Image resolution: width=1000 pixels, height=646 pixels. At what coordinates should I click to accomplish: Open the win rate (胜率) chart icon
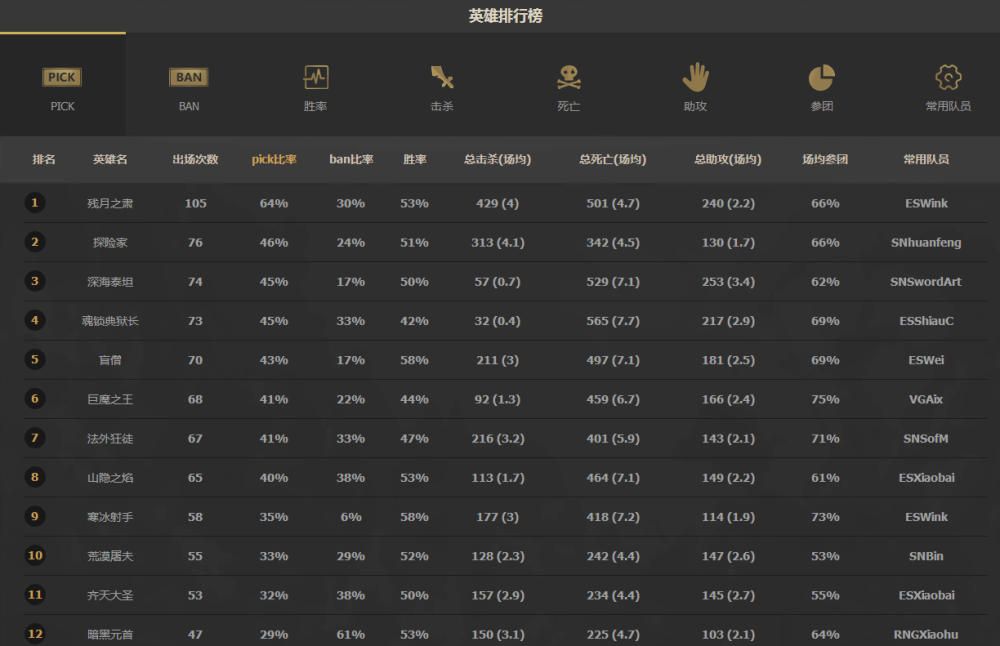(x=316, y=77)
